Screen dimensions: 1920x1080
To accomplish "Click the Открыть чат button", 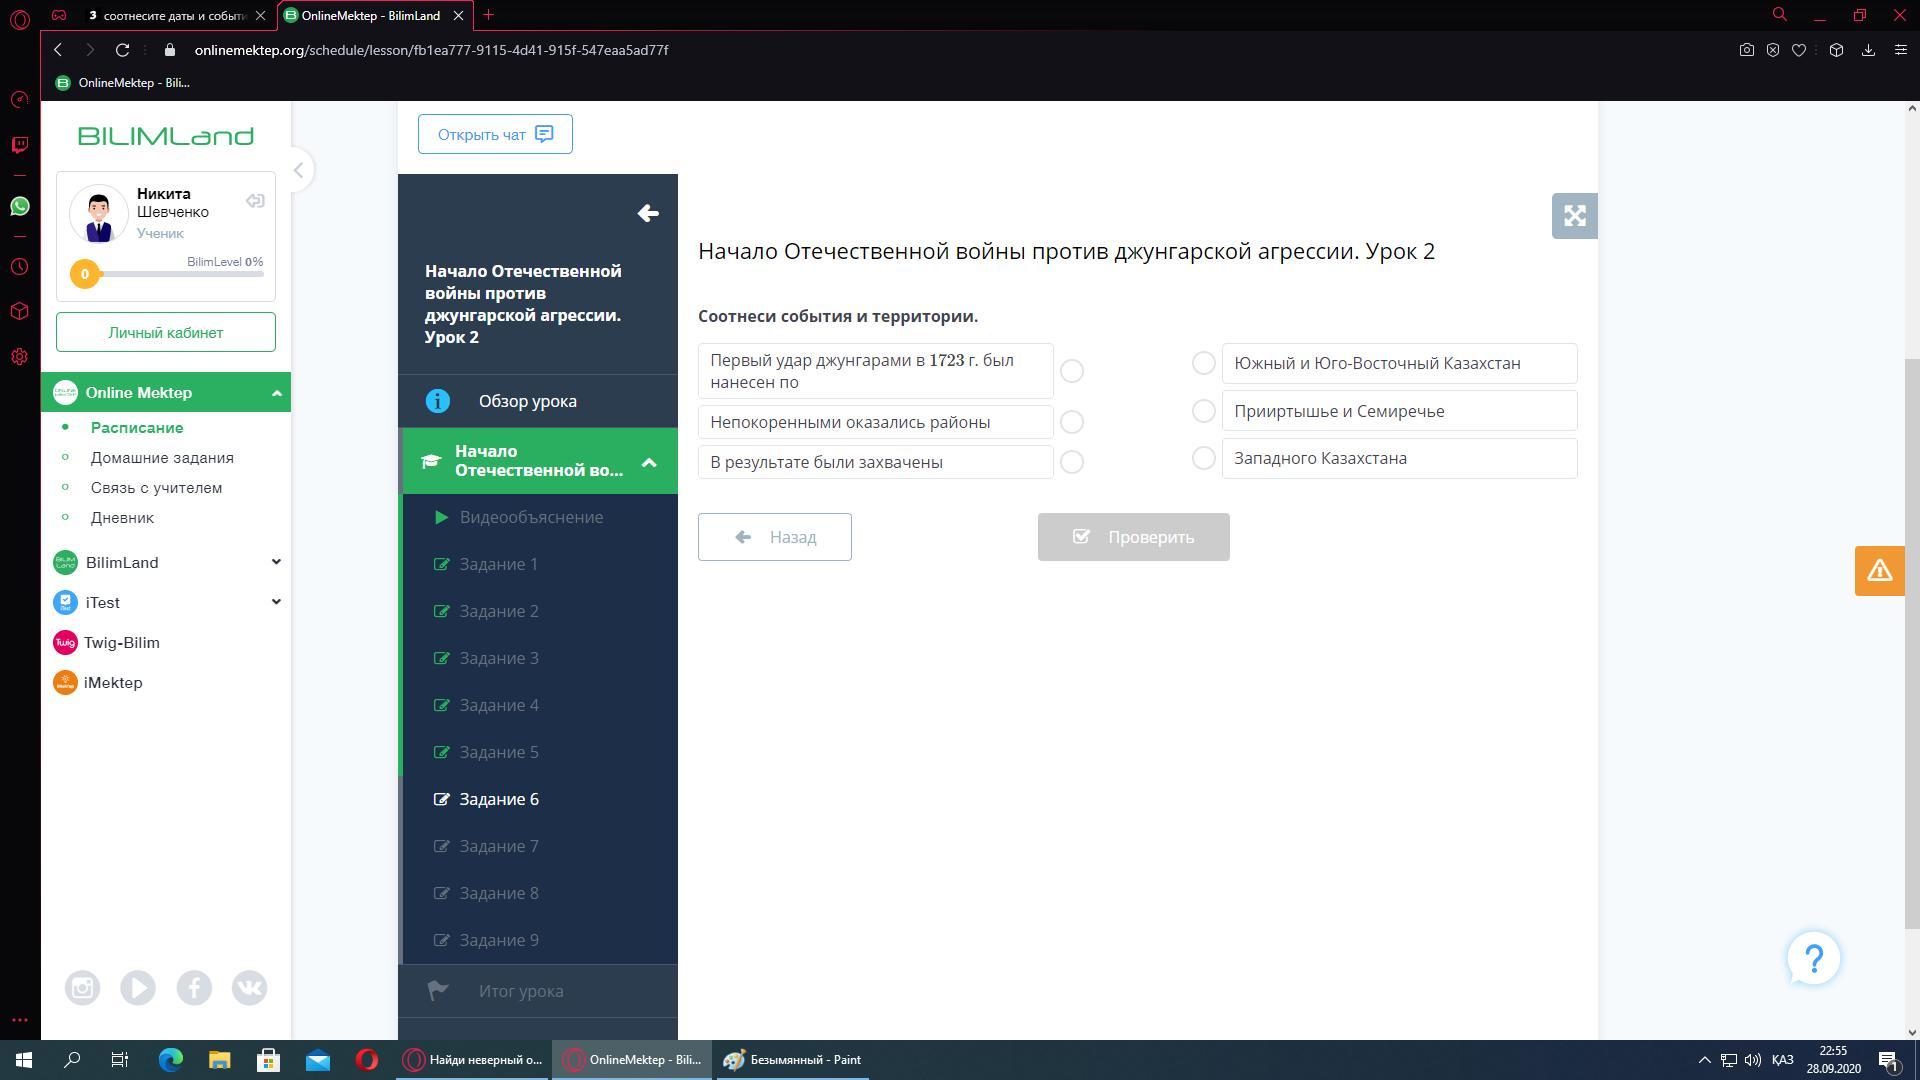I will tap(495, 134).
